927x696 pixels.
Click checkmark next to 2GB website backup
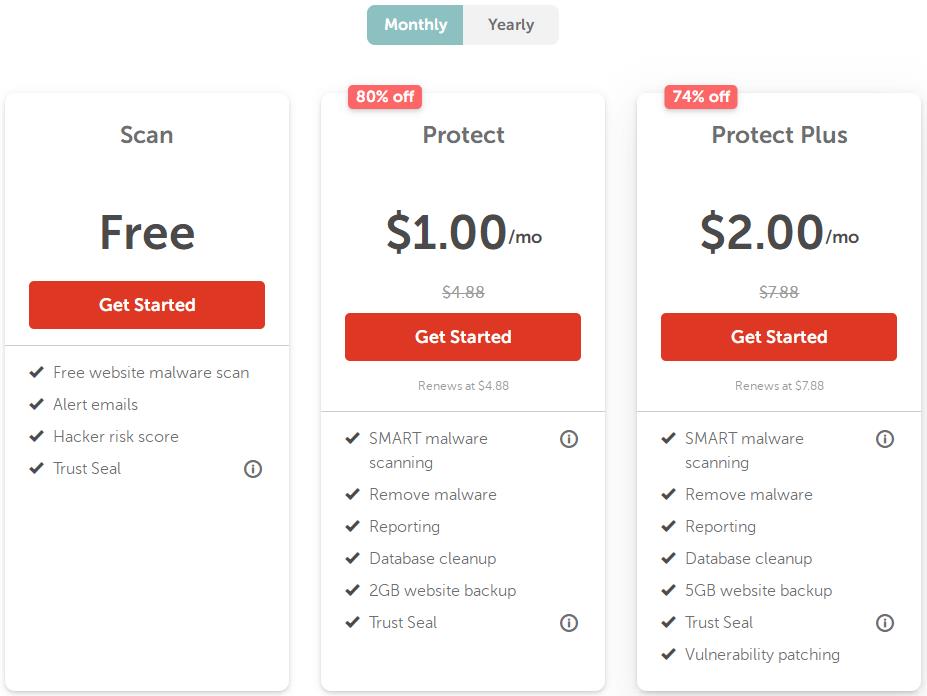352,591
